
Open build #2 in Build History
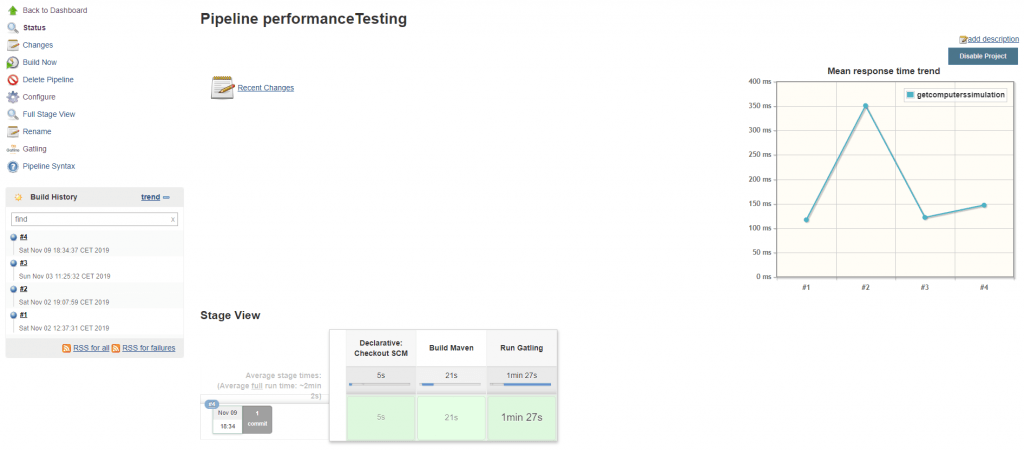(24, 289)
